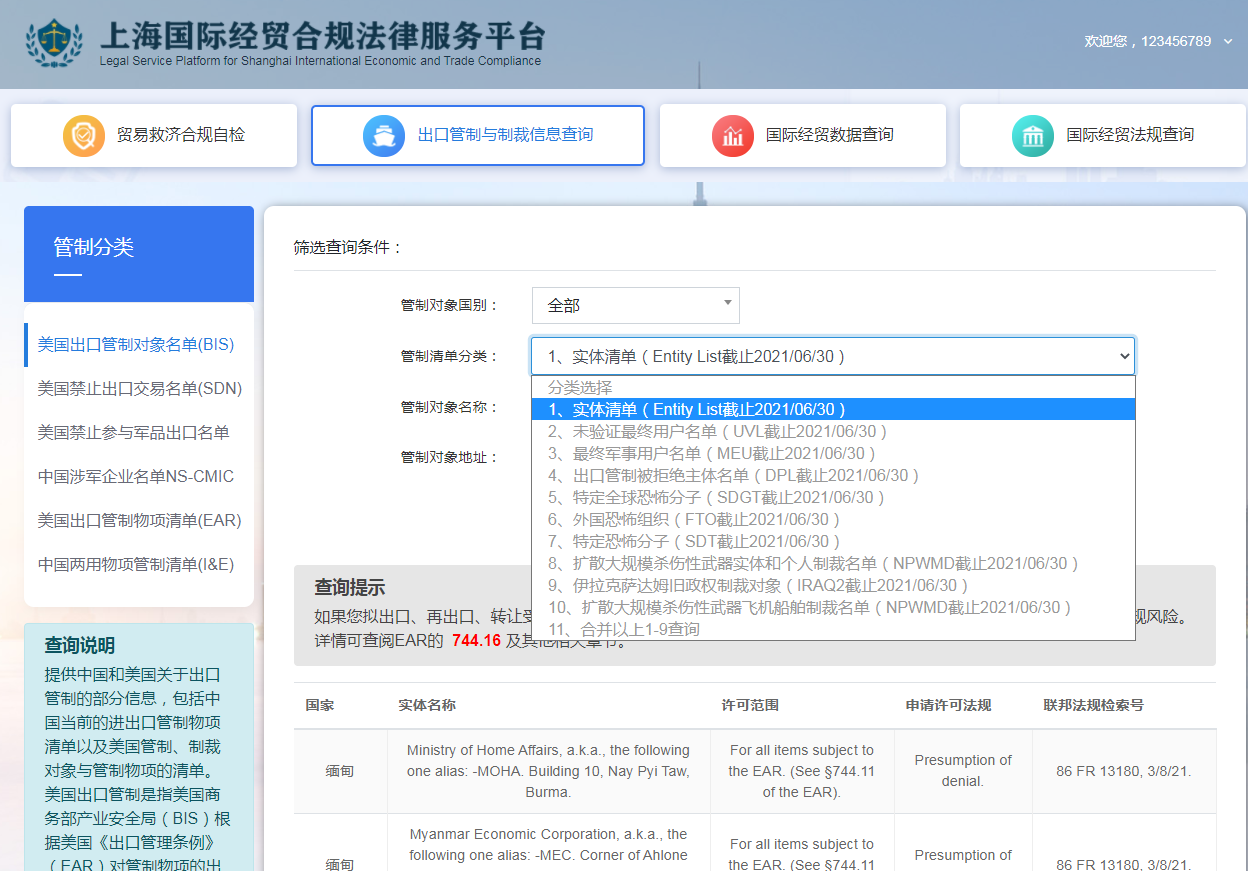Image resolution: width=1248 pixels, height=871 pixels.
Task: Click the Myanmar Economic Corporation entity cell
Action: pyautogui.click(x=548, y=845)
